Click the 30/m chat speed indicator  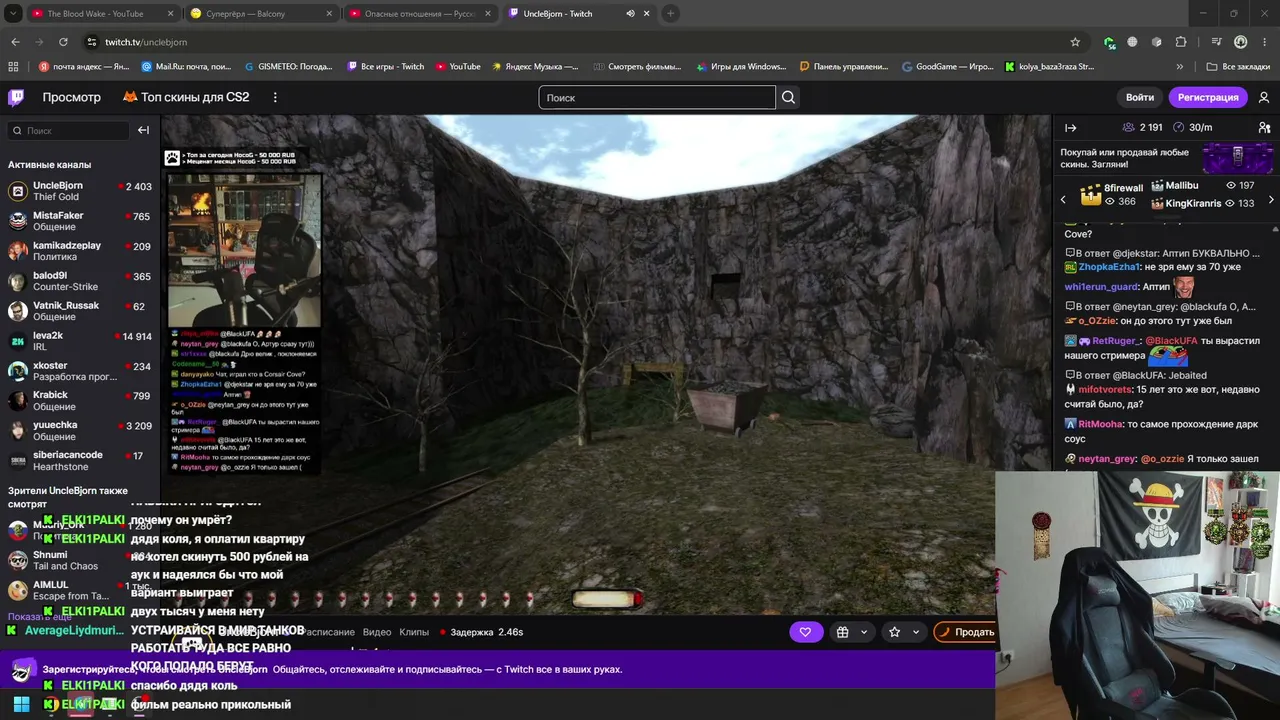1192,127
